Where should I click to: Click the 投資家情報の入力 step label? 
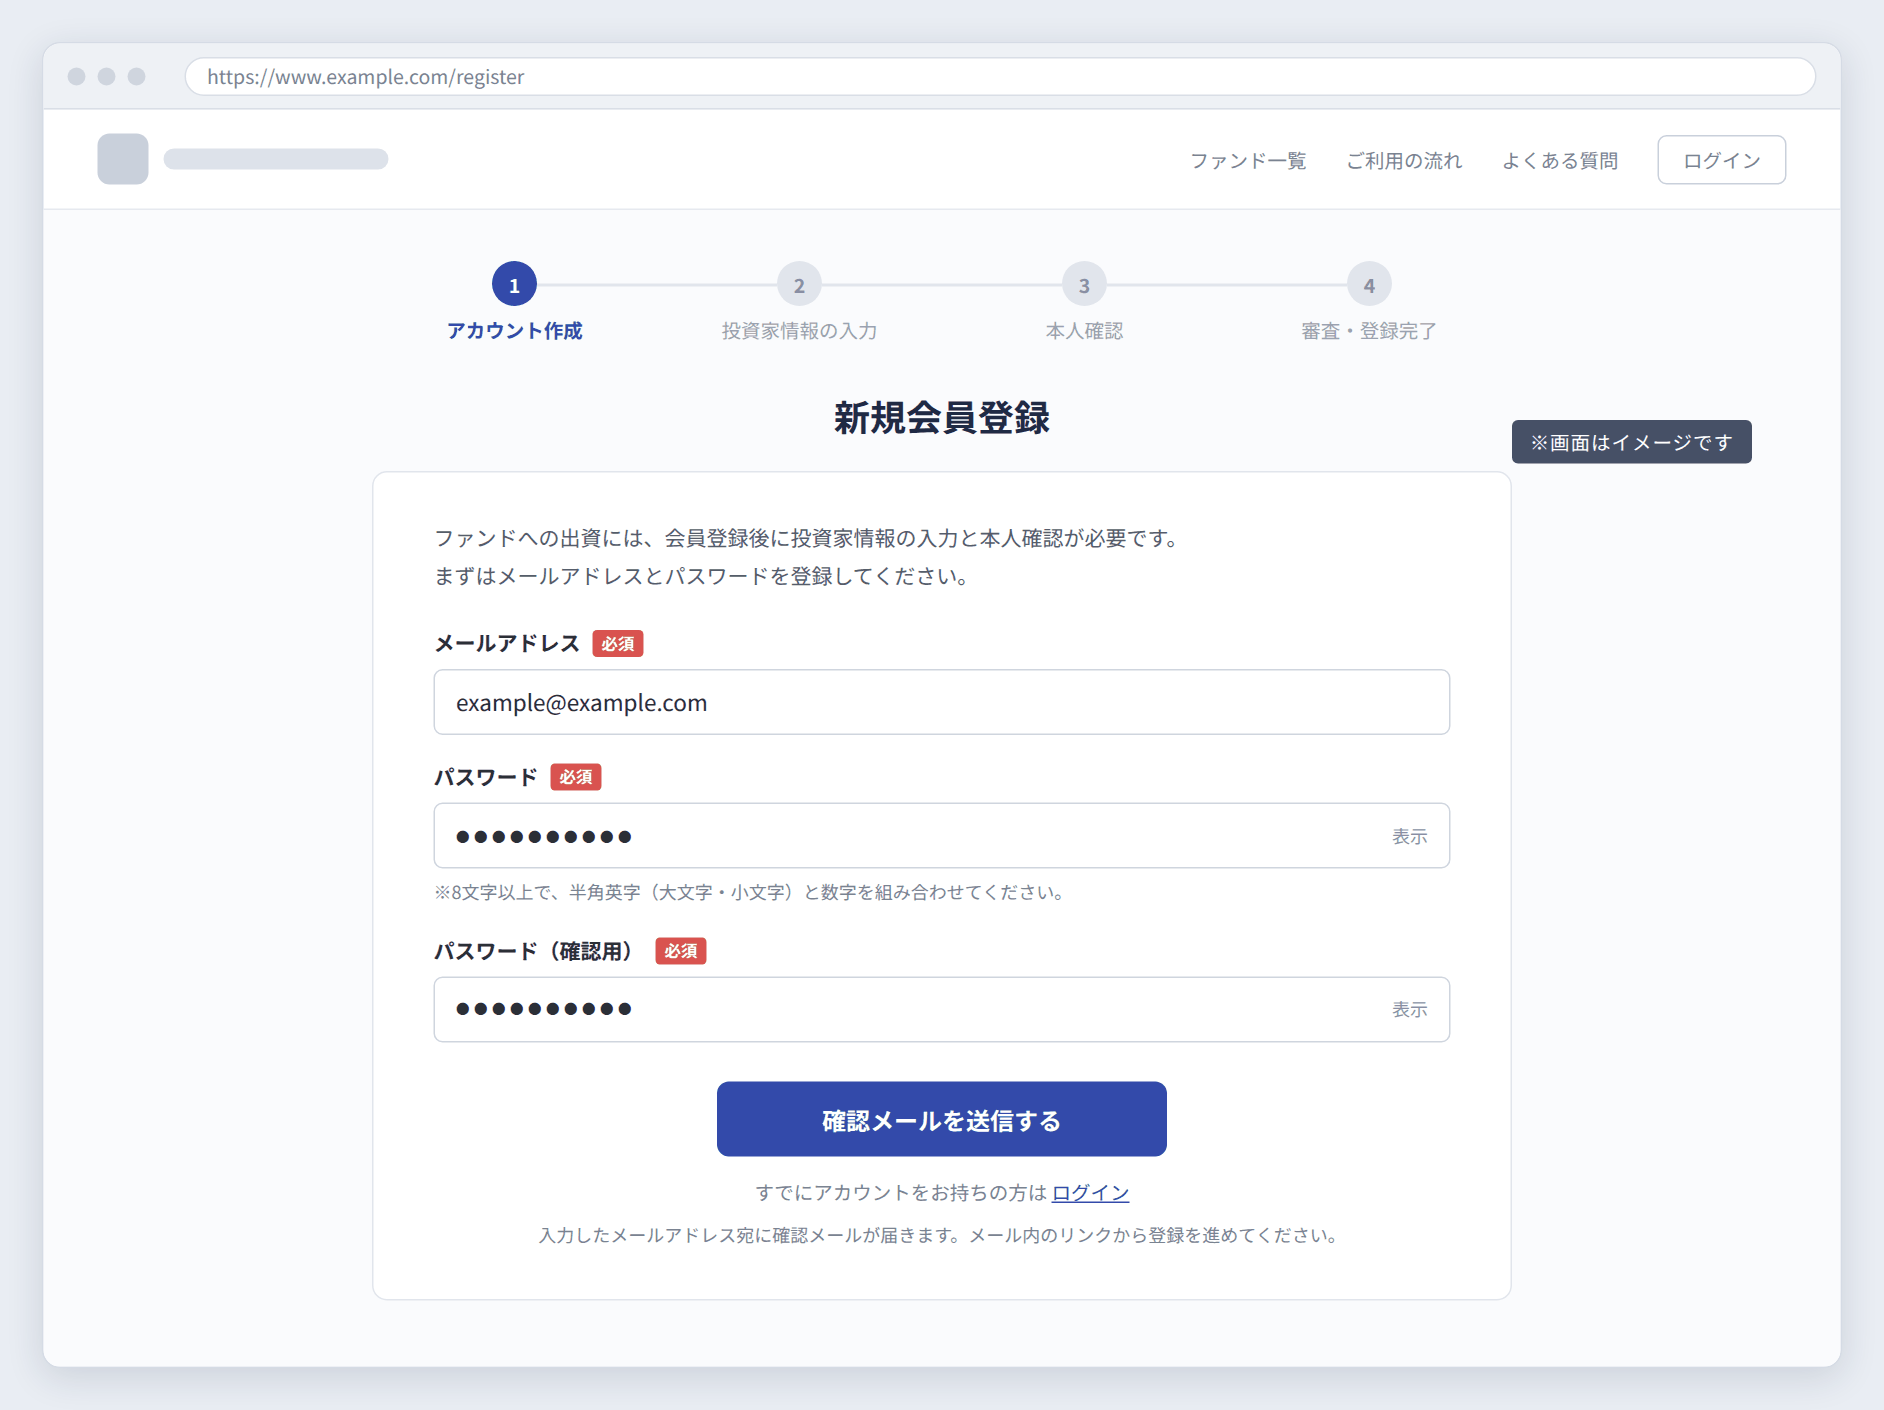[799, 331]
